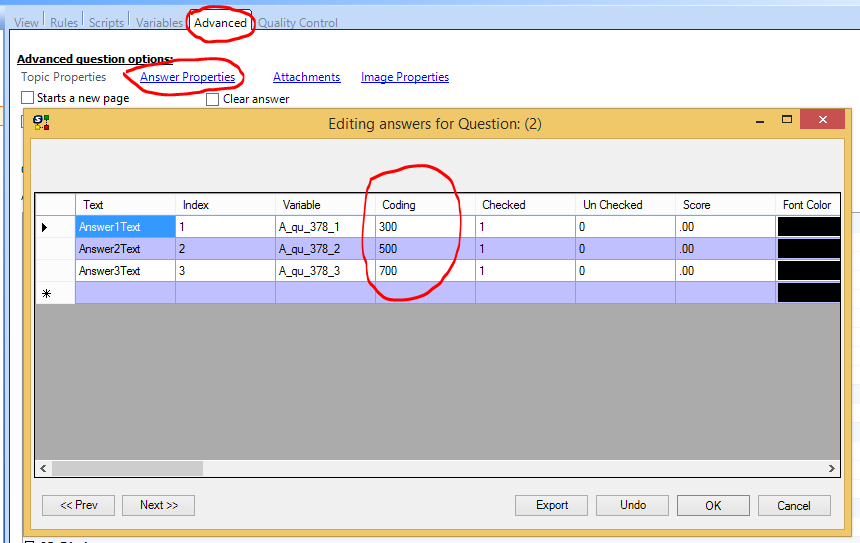Click the Font Color column header
The height and width of the screenshot is (543, 860).
tap(807, 205)
